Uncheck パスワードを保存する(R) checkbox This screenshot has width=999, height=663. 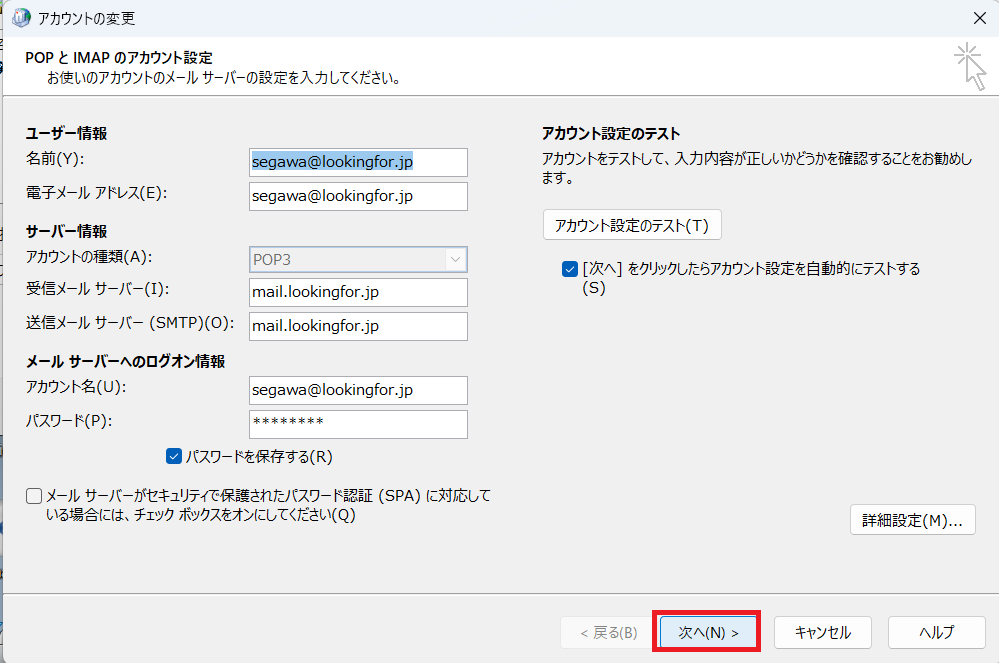click(174, 457)
